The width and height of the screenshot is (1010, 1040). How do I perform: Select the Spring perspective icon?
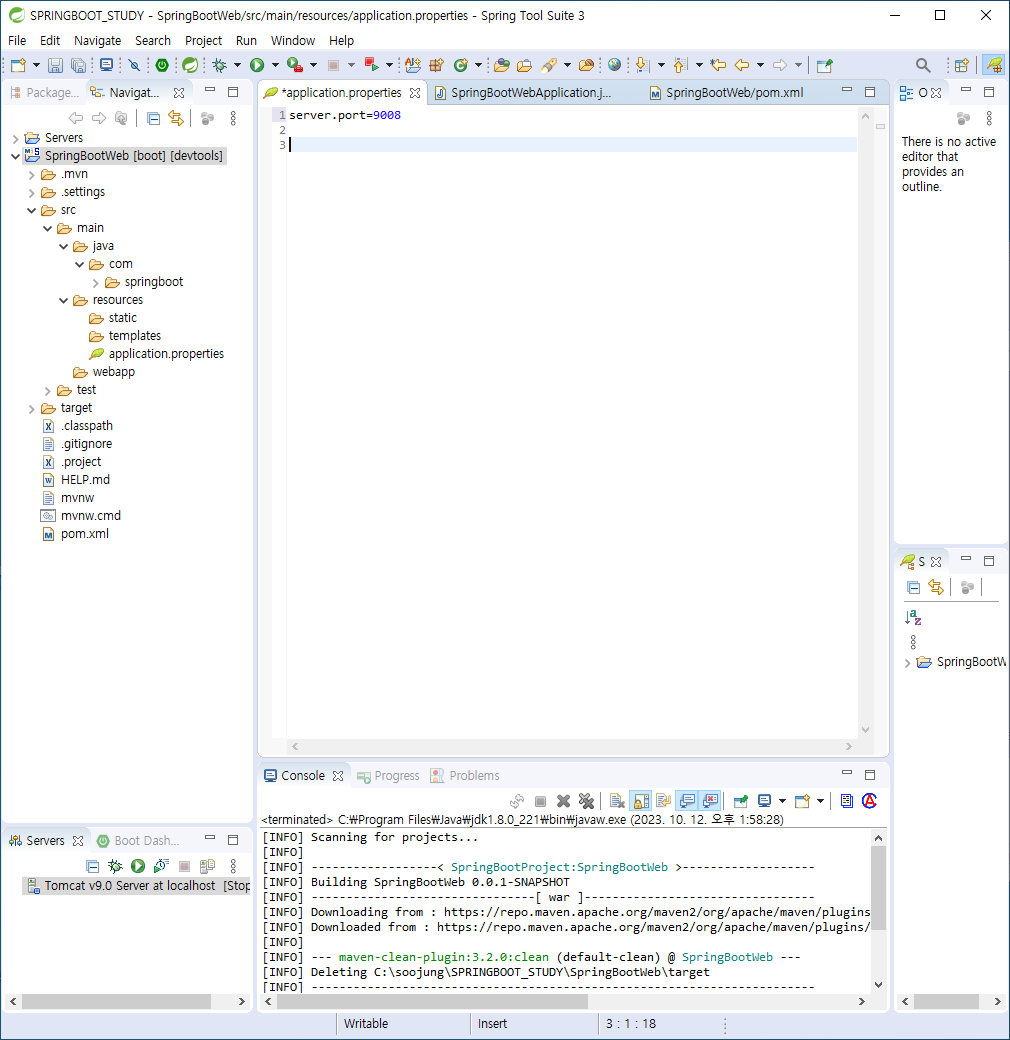[x=993, y=65]
